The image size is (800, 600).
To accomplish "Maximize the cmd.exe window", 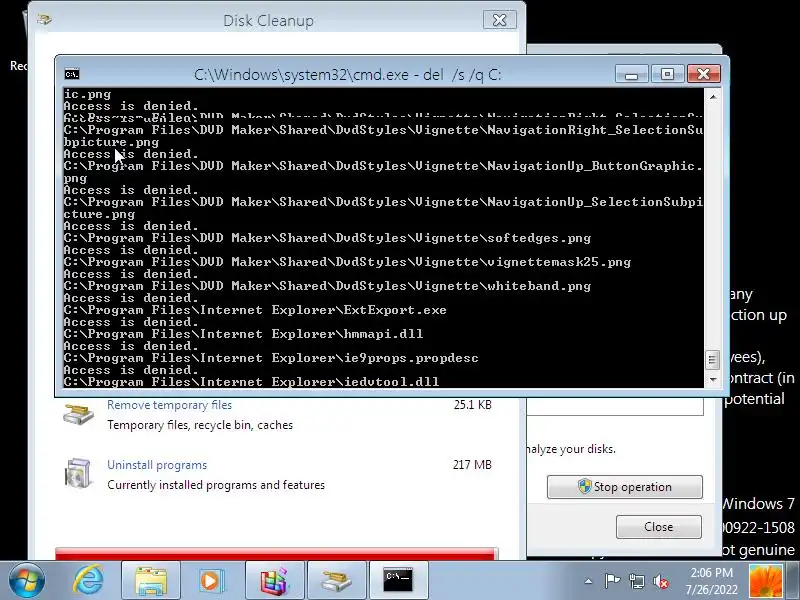I will coord(667,74).
